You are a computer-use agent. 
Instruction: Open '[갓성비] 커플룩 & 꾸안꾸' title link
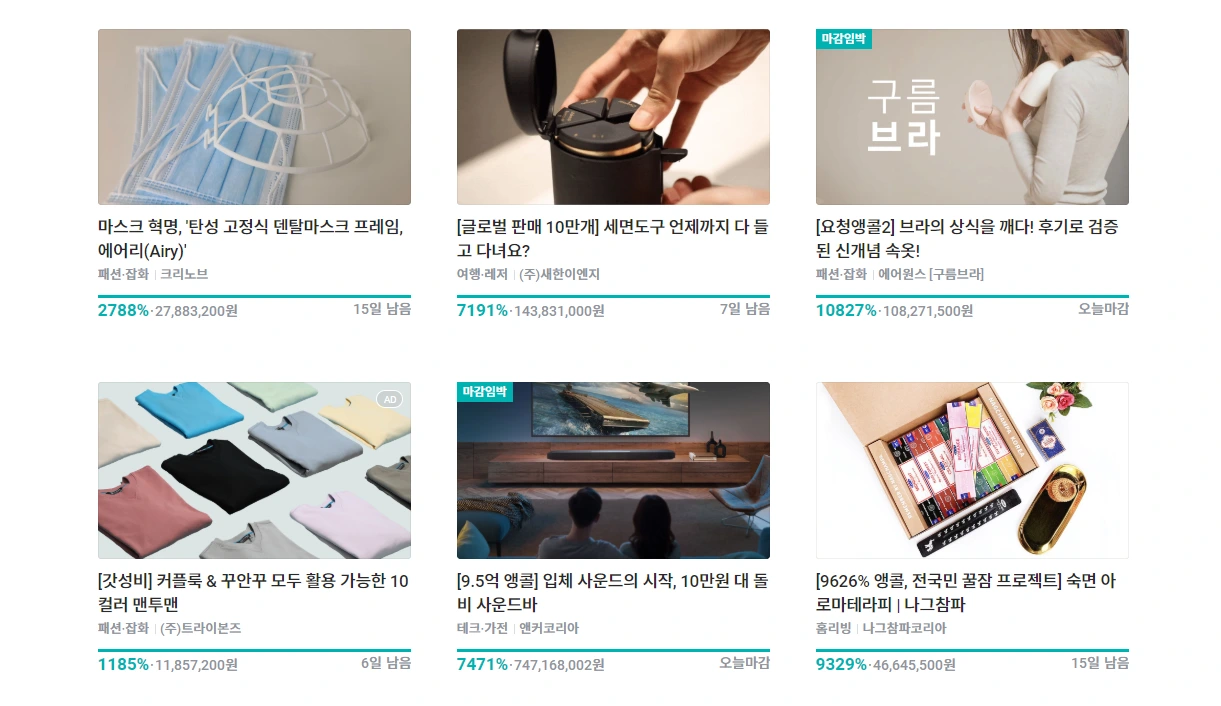click(253, 593)
